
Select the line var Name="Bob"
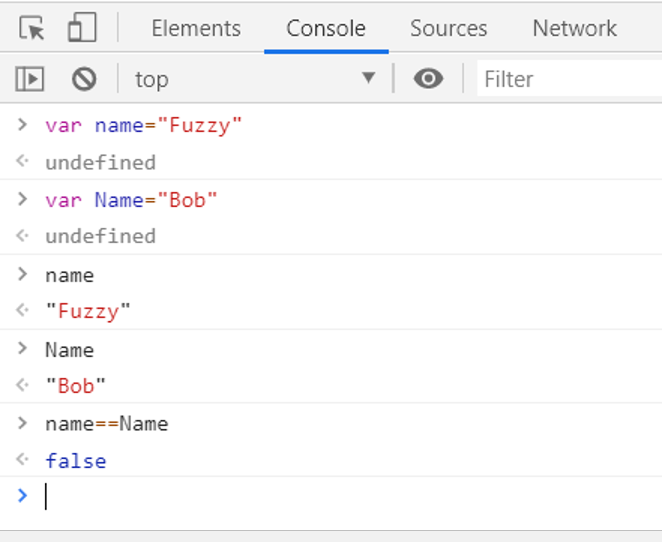pos(131,200)
